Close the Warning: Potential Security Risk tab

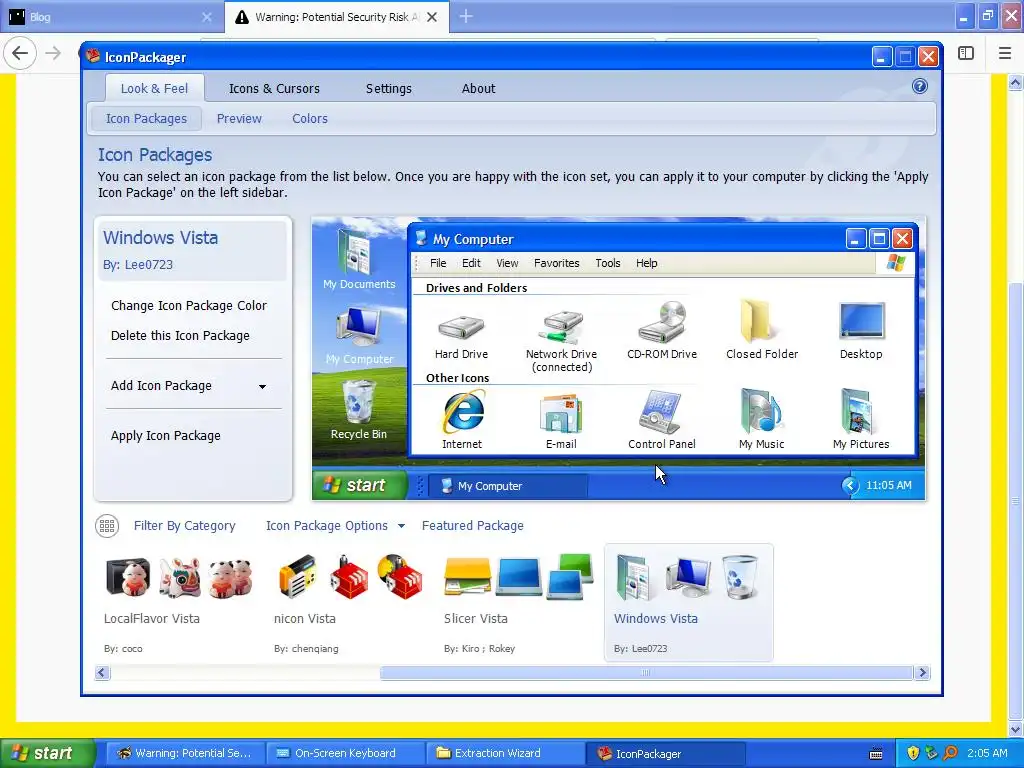point(432,17)
